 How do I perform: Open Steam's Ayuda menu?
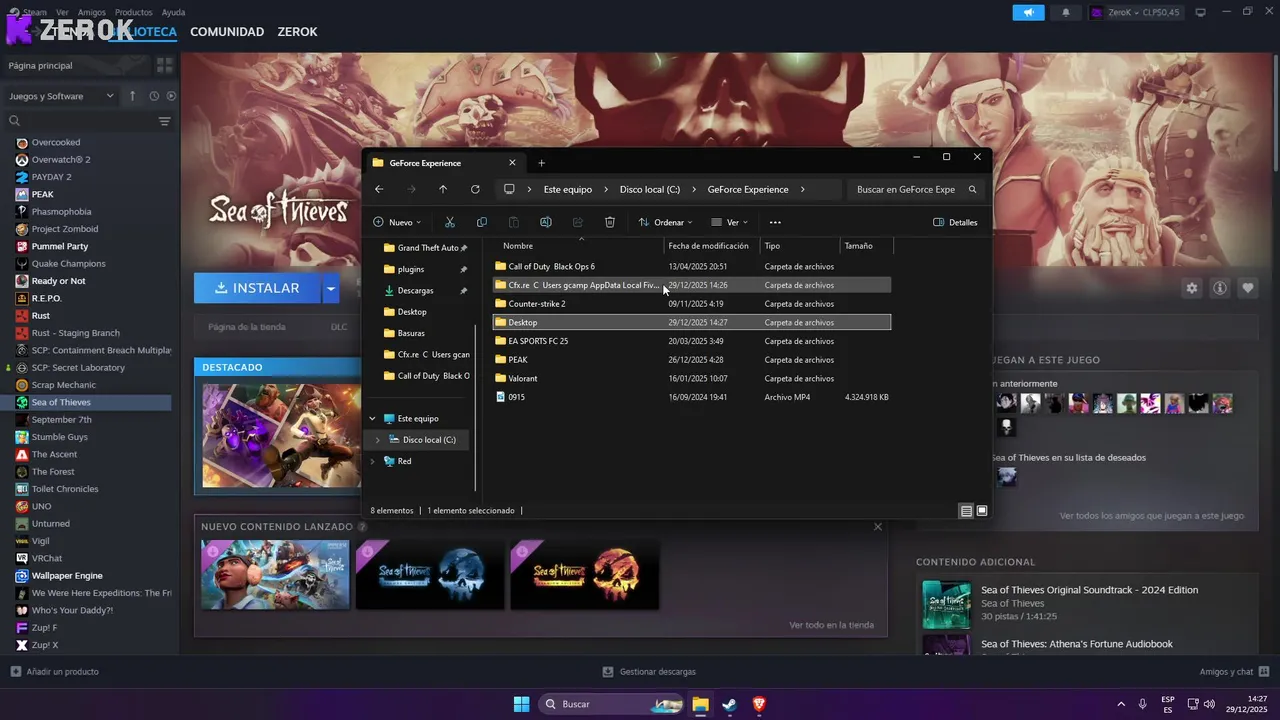(x=173, y=12)
